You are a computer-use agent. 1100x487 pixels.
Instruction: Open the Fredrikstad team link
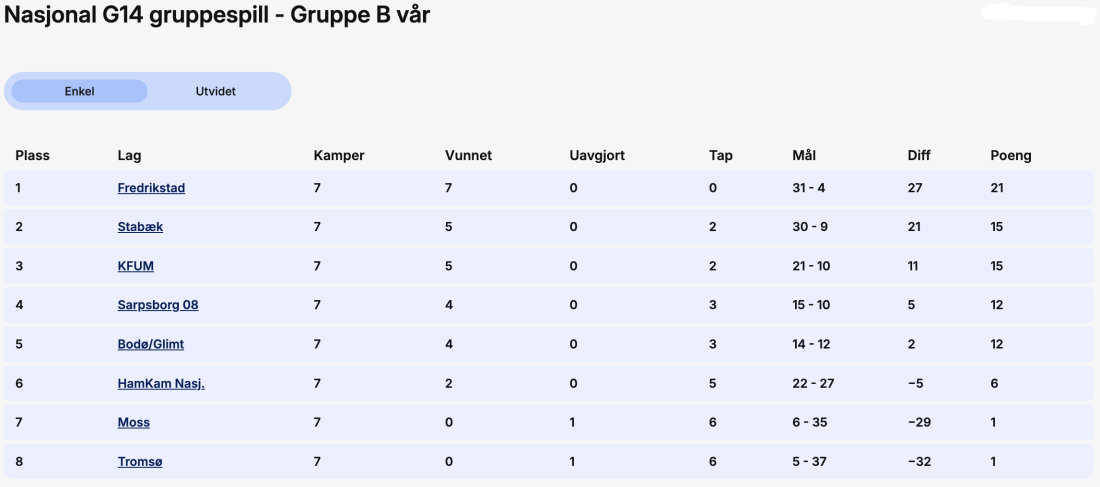pyautogui.click(x=152, y=188)
